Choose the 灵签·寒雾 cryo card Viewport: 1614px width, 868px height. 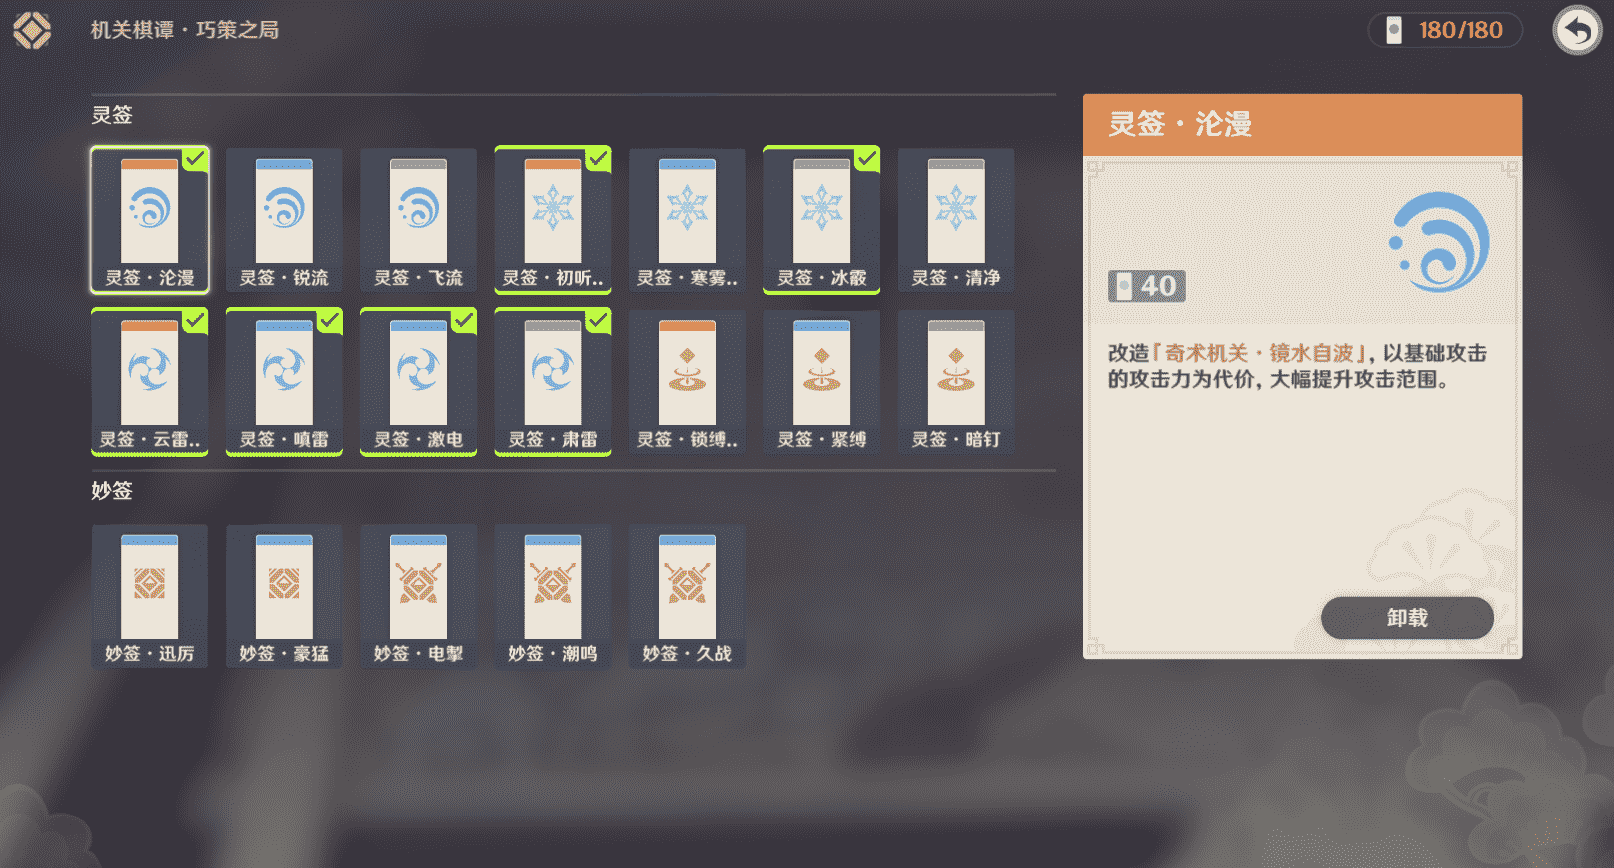[687, 221]
